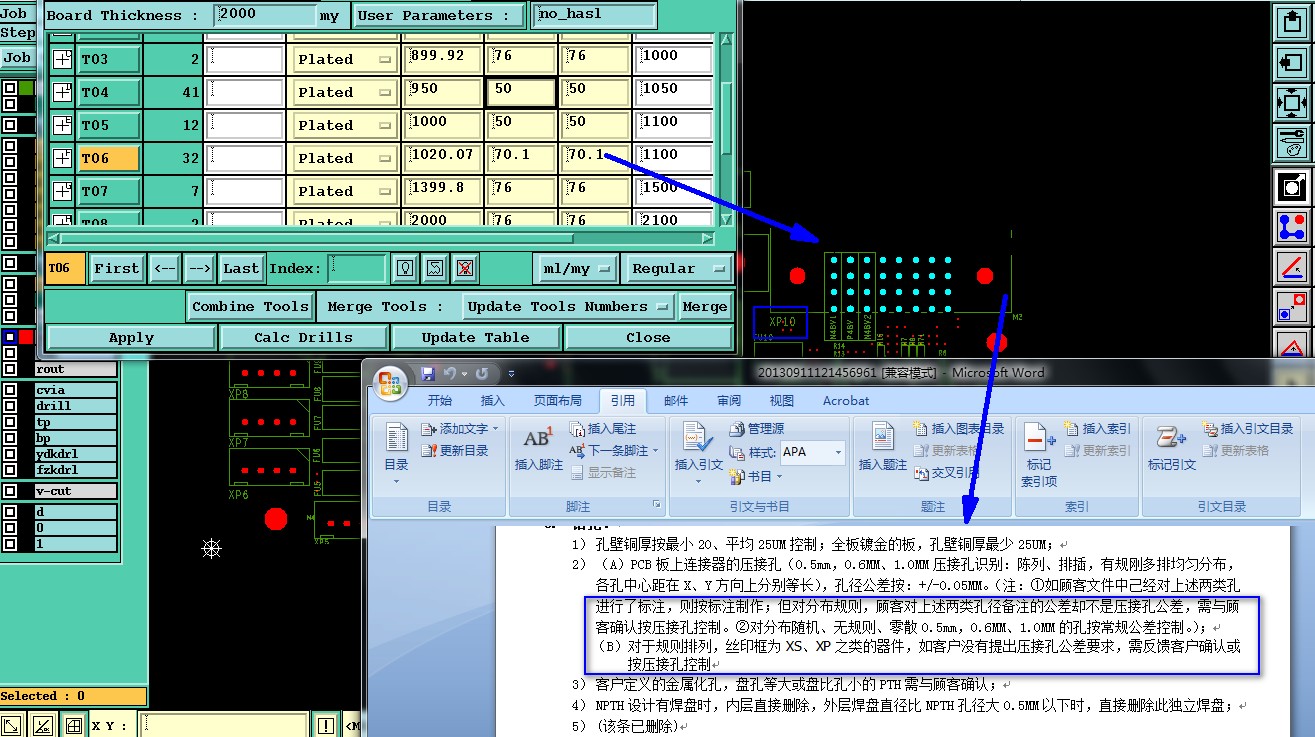Click the T06 row crosshair icon

[x=62, y=158]
